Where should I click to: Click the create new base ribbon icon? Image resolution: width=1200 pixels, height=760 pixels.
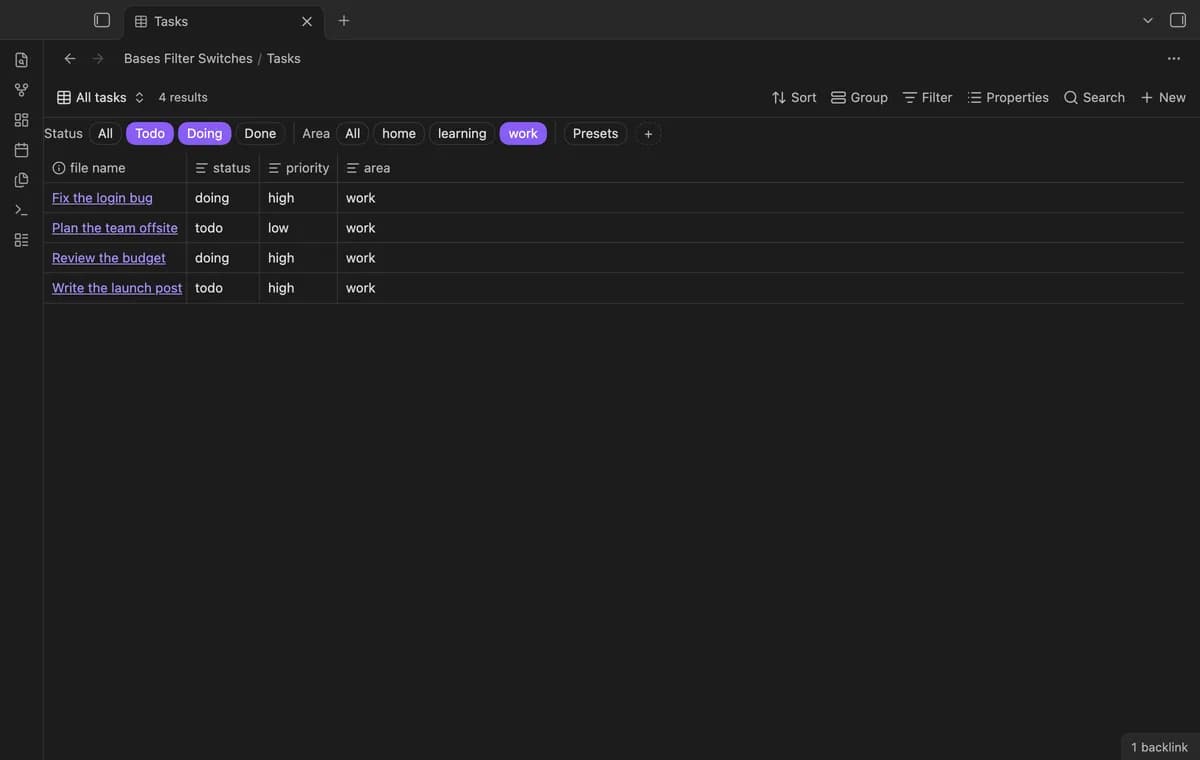coord(21,240)
